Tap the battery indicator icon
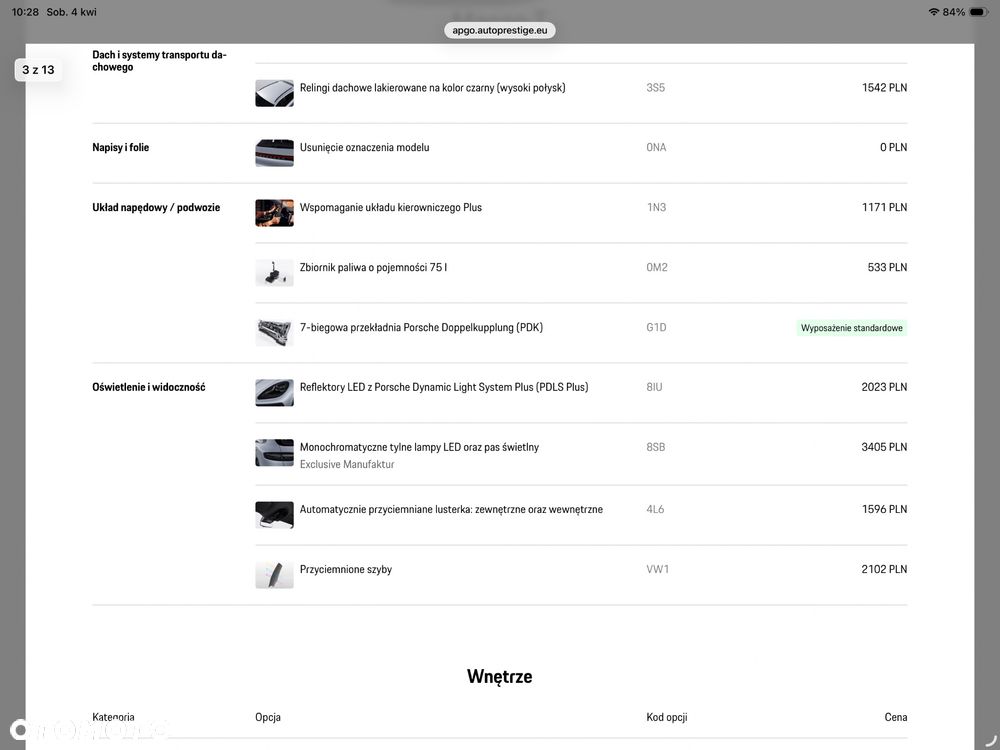Viewport: 1000px width, 750px height. 979,11
